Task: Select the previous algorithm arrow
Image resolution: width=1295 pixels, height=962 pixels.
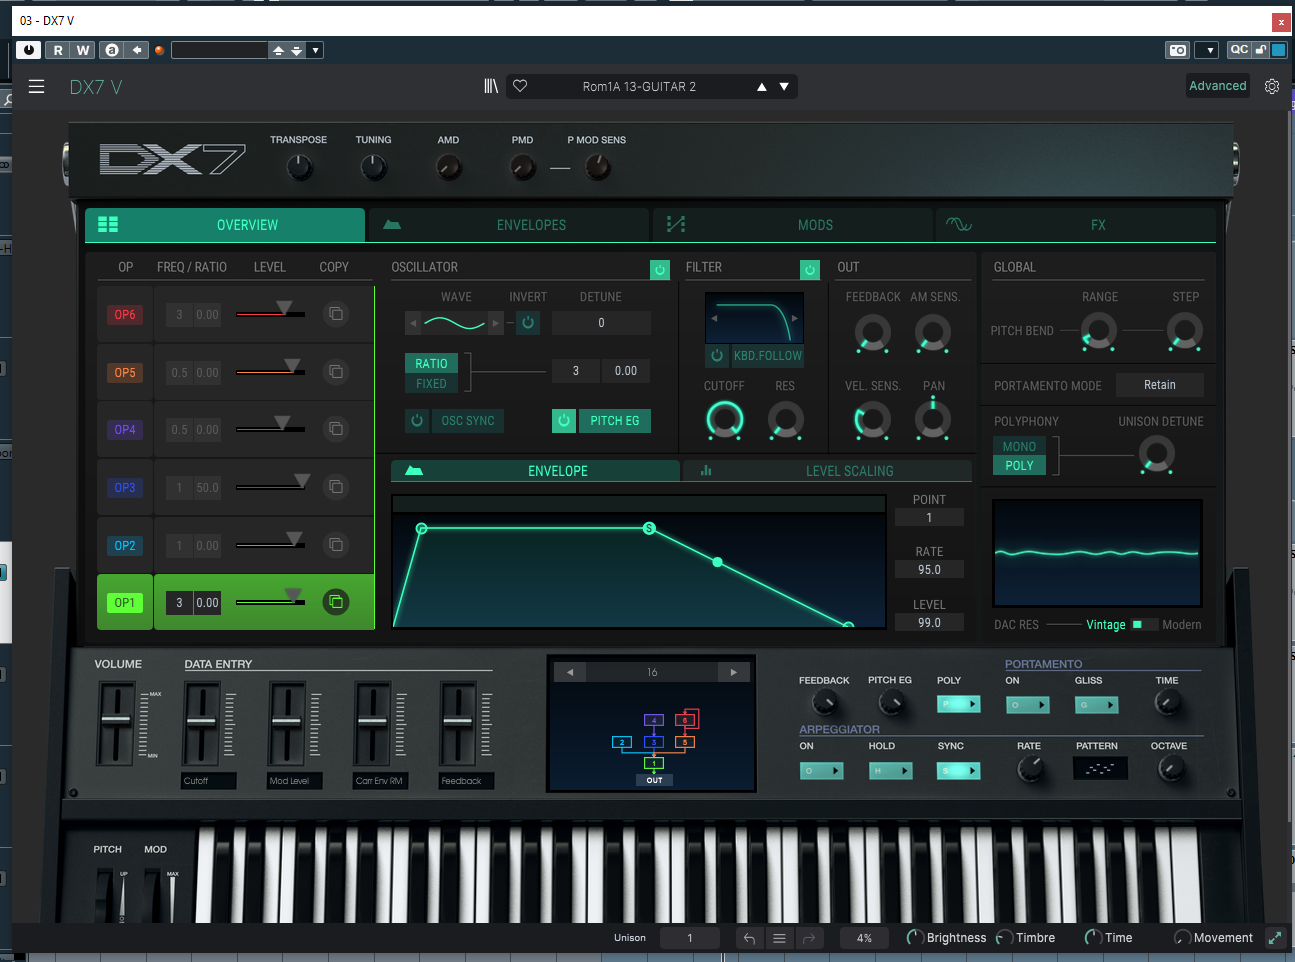Action: pos(570,672)
